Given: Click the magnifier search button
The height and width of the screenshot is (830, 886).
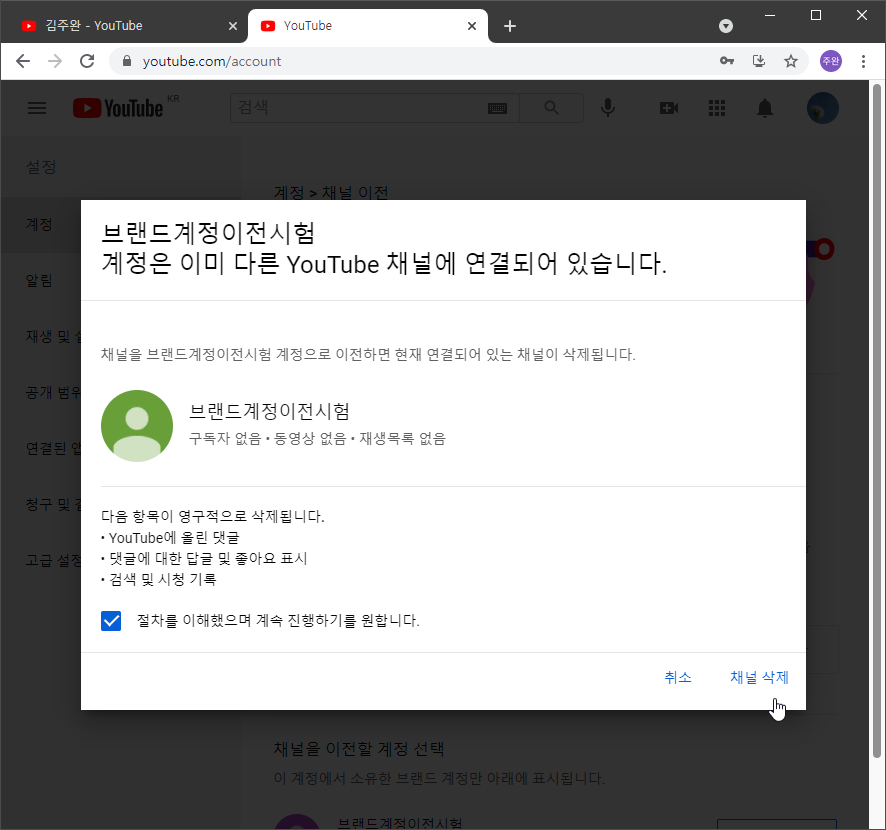Looking at the screenshot, I should pyautogui.click(x=551, y=108).
